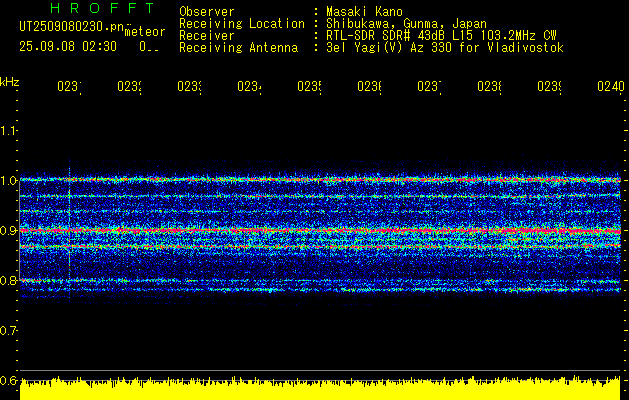629x400 pixels.
Task: Click the kHz axis unit label
Action: tap(9, 82)
